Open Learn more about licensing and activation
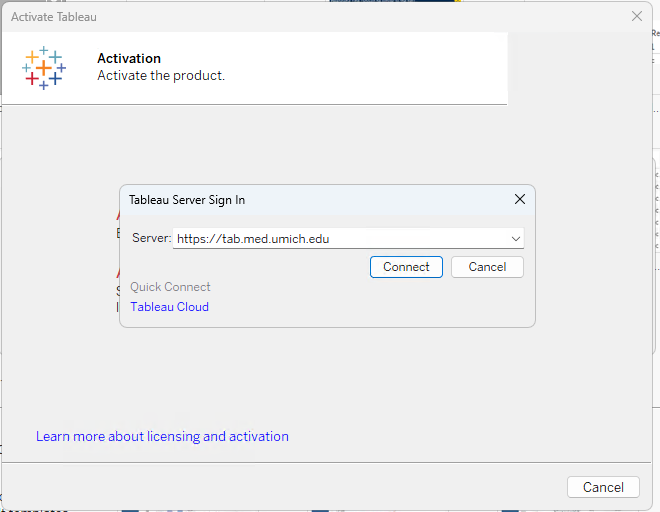Viewport: 660px width, 512px height. tap(162, 437)
